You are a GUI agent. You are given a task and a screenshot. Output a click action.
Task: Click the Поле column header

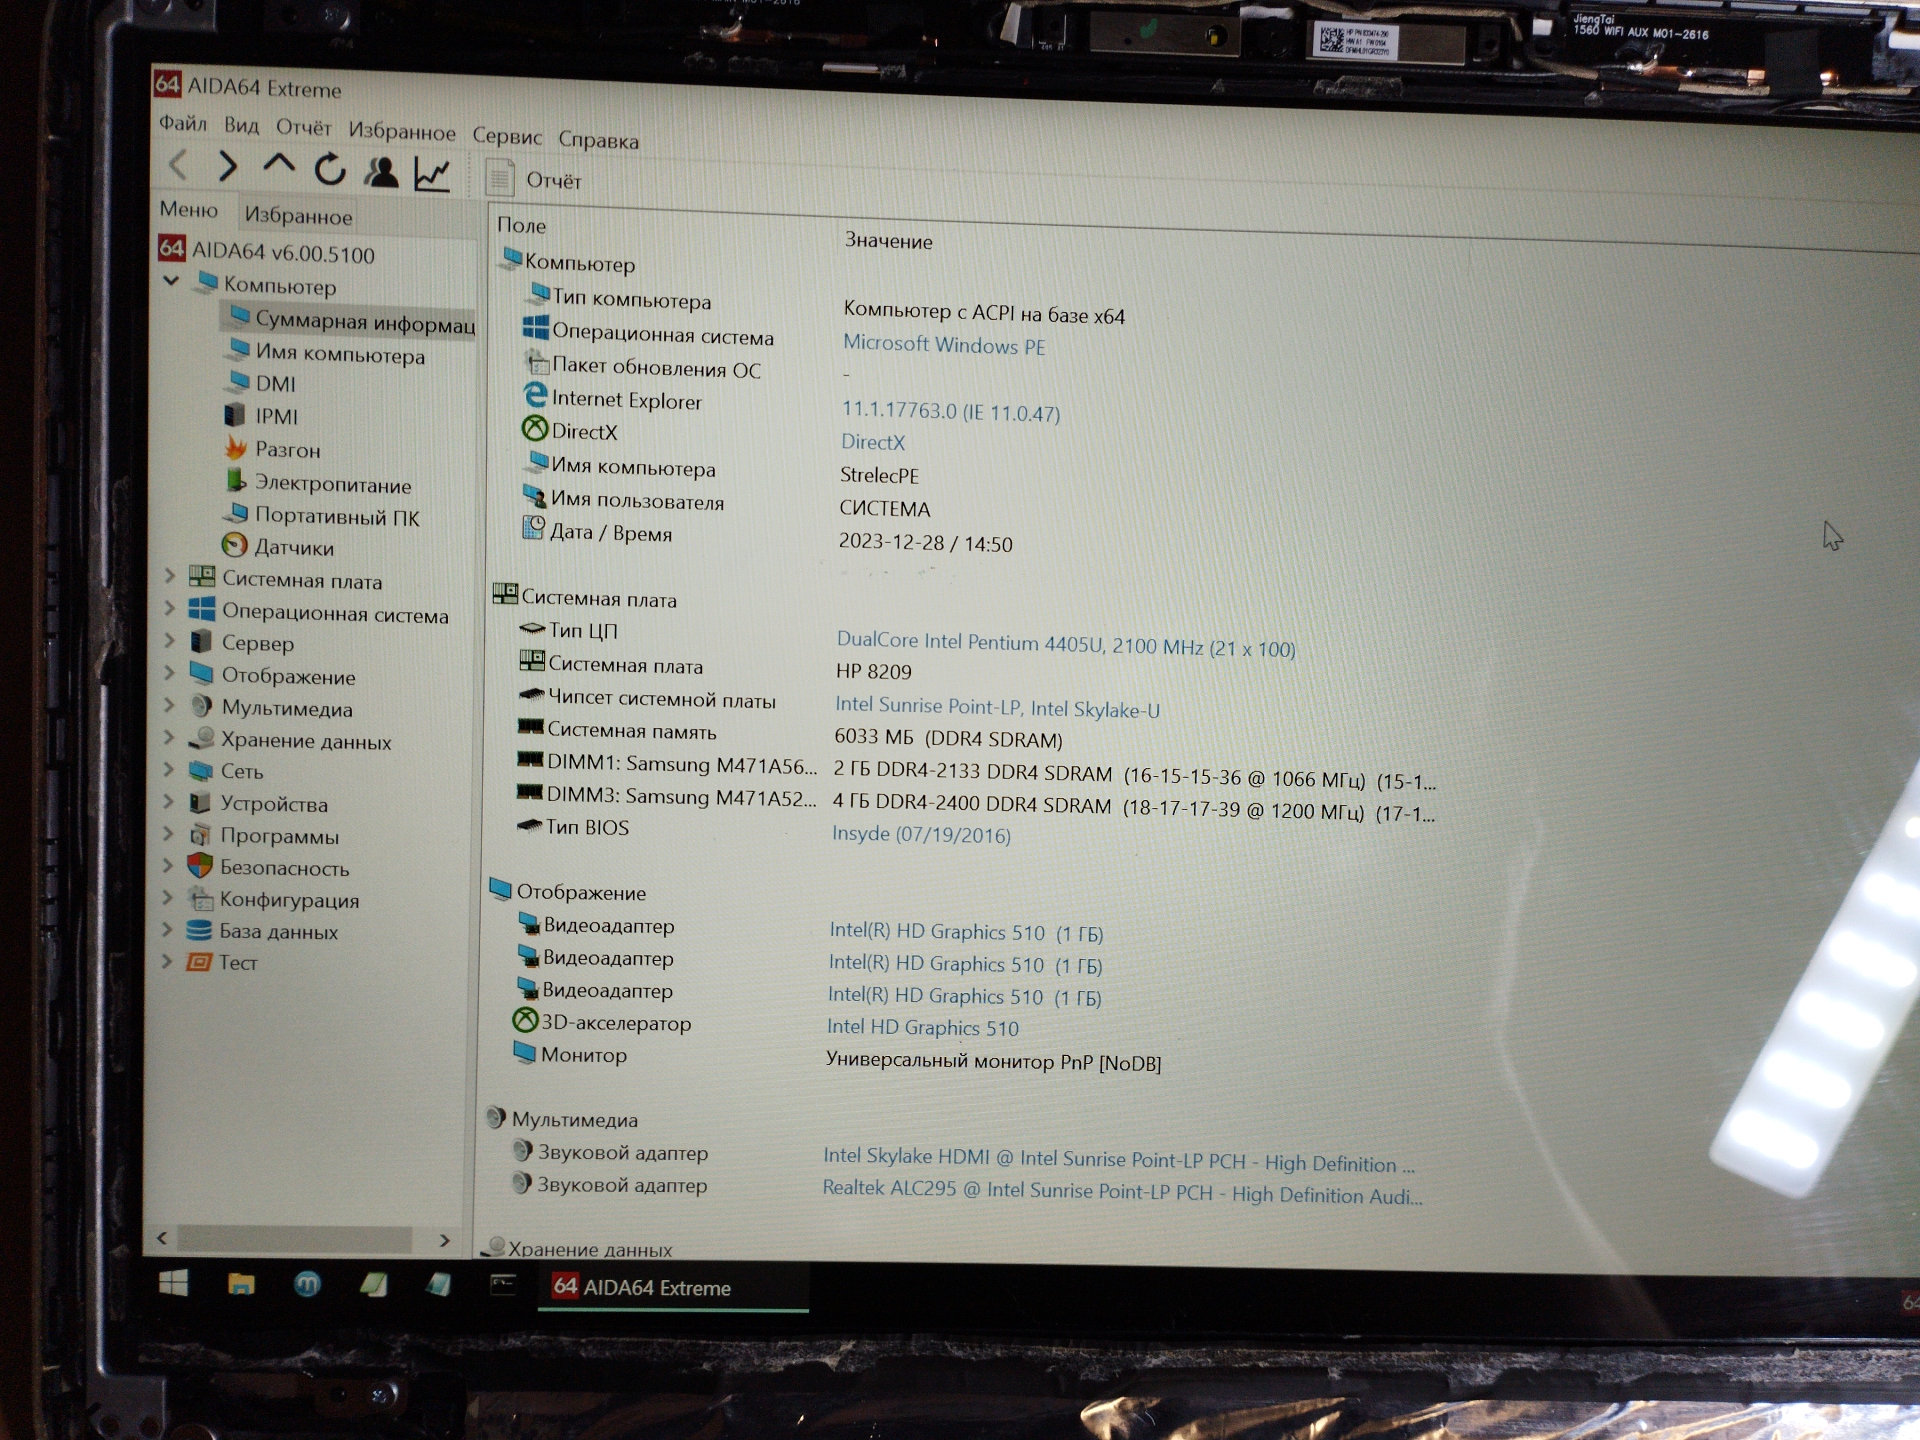pos(522,226)
